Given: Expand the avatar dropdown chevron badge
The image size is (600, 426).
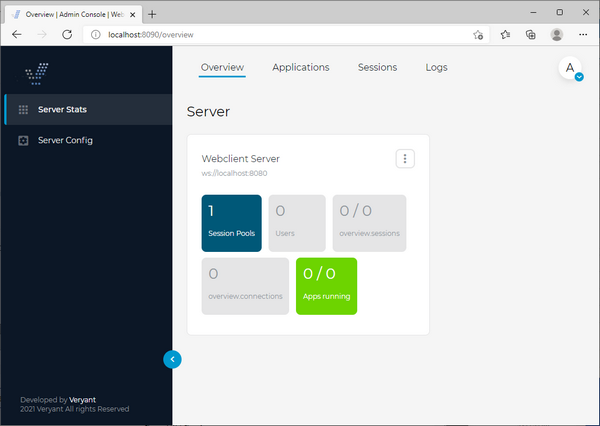Looking at the screenshot, I should point(579,77).
